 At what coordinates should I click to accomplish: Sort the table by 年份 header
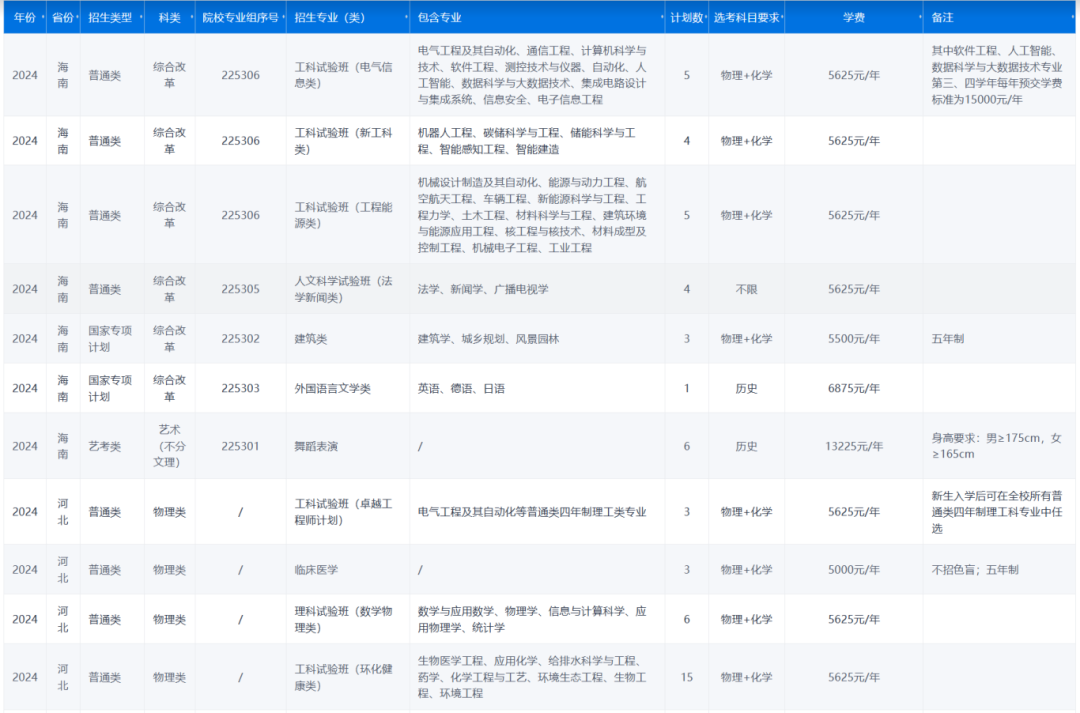24,17
